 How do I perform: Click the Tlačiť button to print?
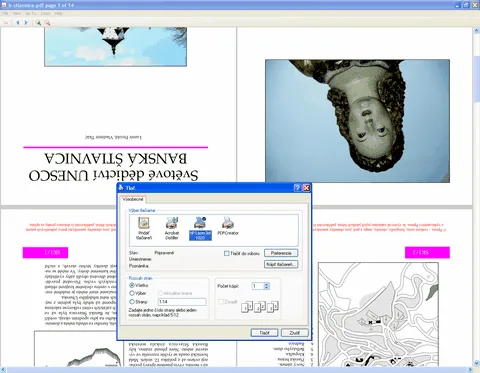[264, 333]
